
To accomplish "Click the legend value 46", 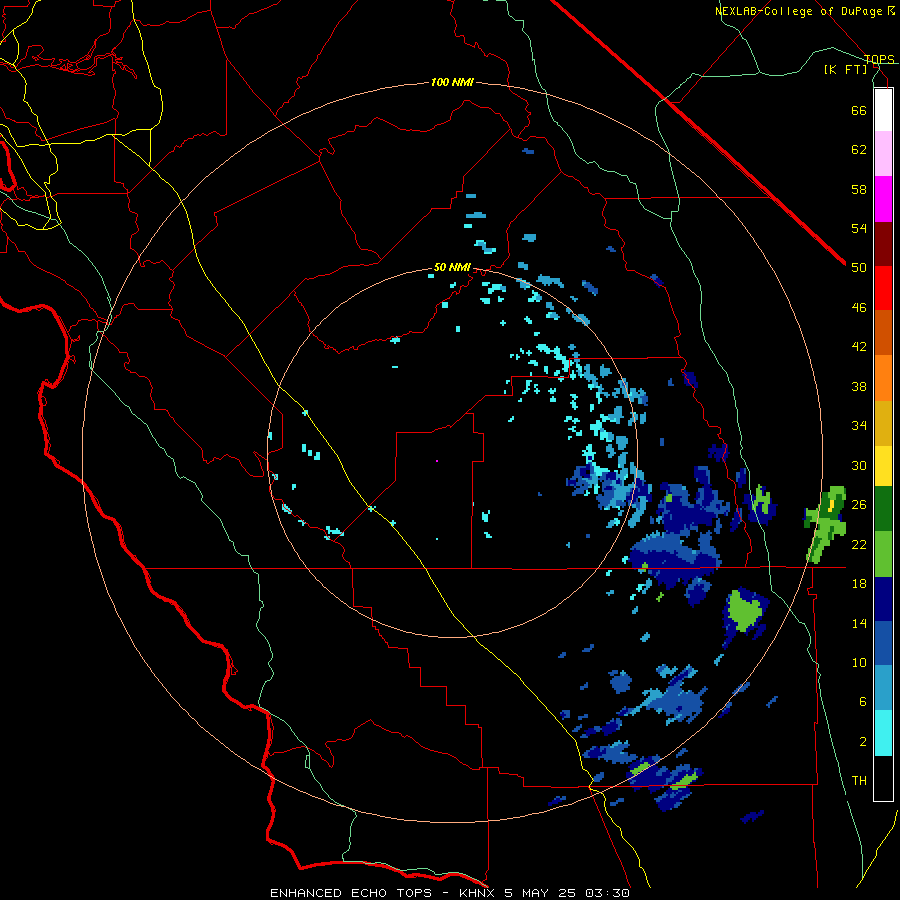I will (x=859, y=308).
